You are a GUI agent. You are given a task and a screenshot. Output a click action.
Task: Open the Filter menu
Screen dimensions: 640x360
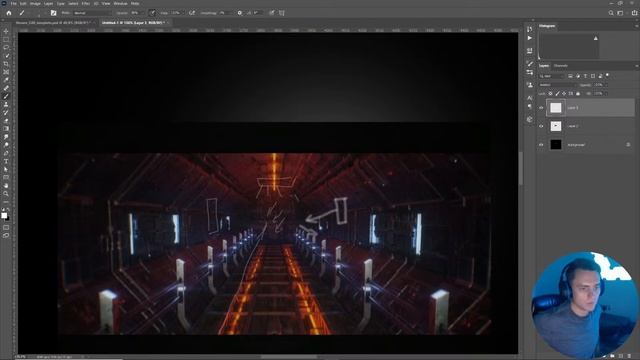[x=86, y=3]
